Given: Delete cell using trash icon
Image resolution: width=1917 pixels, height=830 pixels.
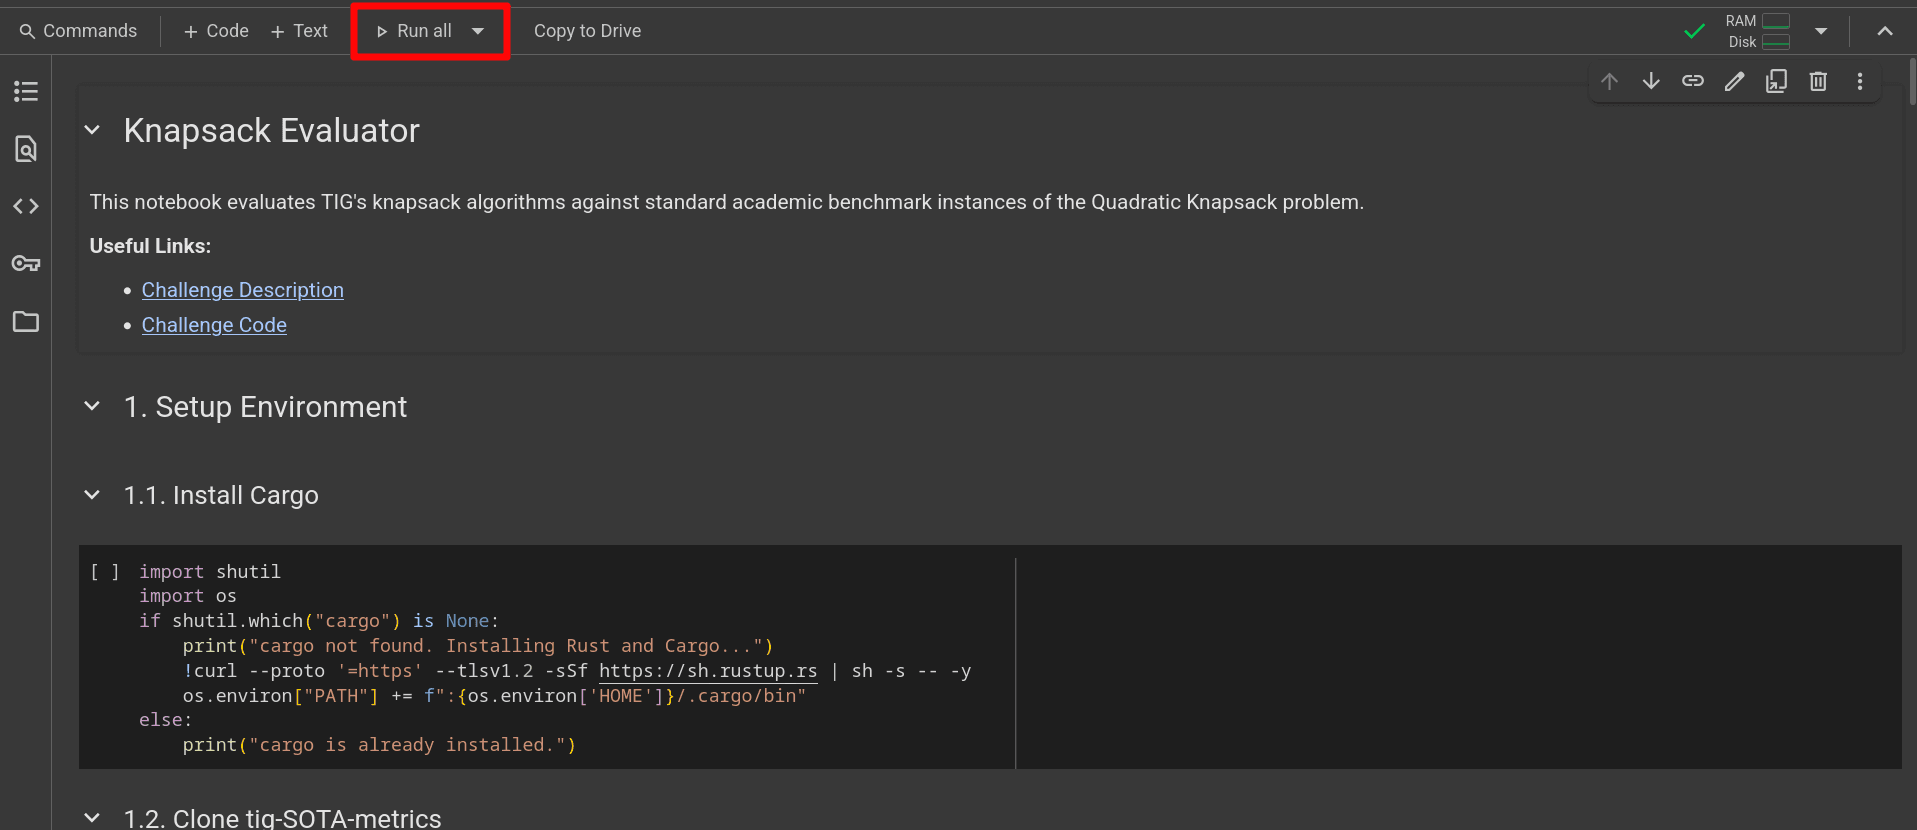Looking at the screenshot, I should coord(1818,81).
